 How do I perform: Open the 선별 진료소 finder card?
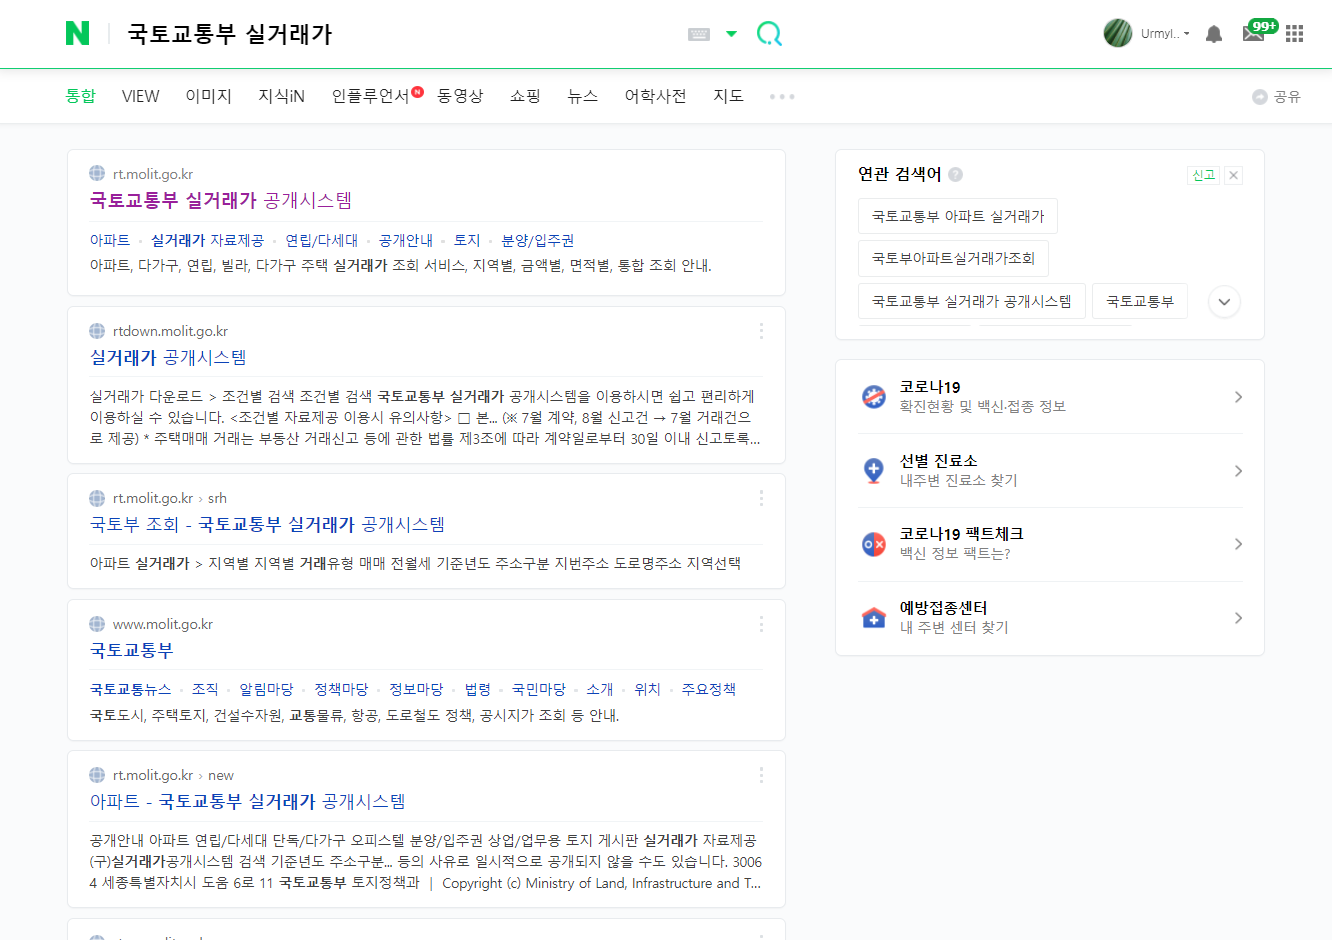click(x=1050, y=471)
